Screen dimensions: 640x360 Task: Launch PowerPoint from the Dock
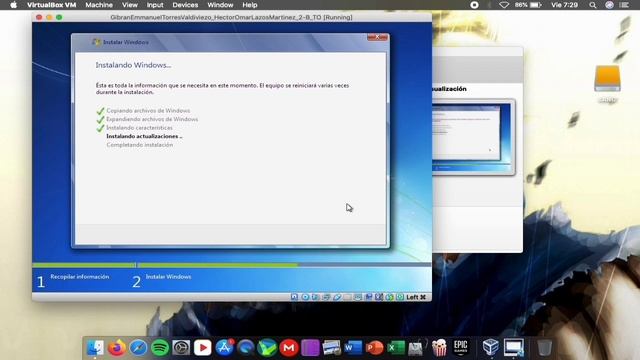[375, 348]
